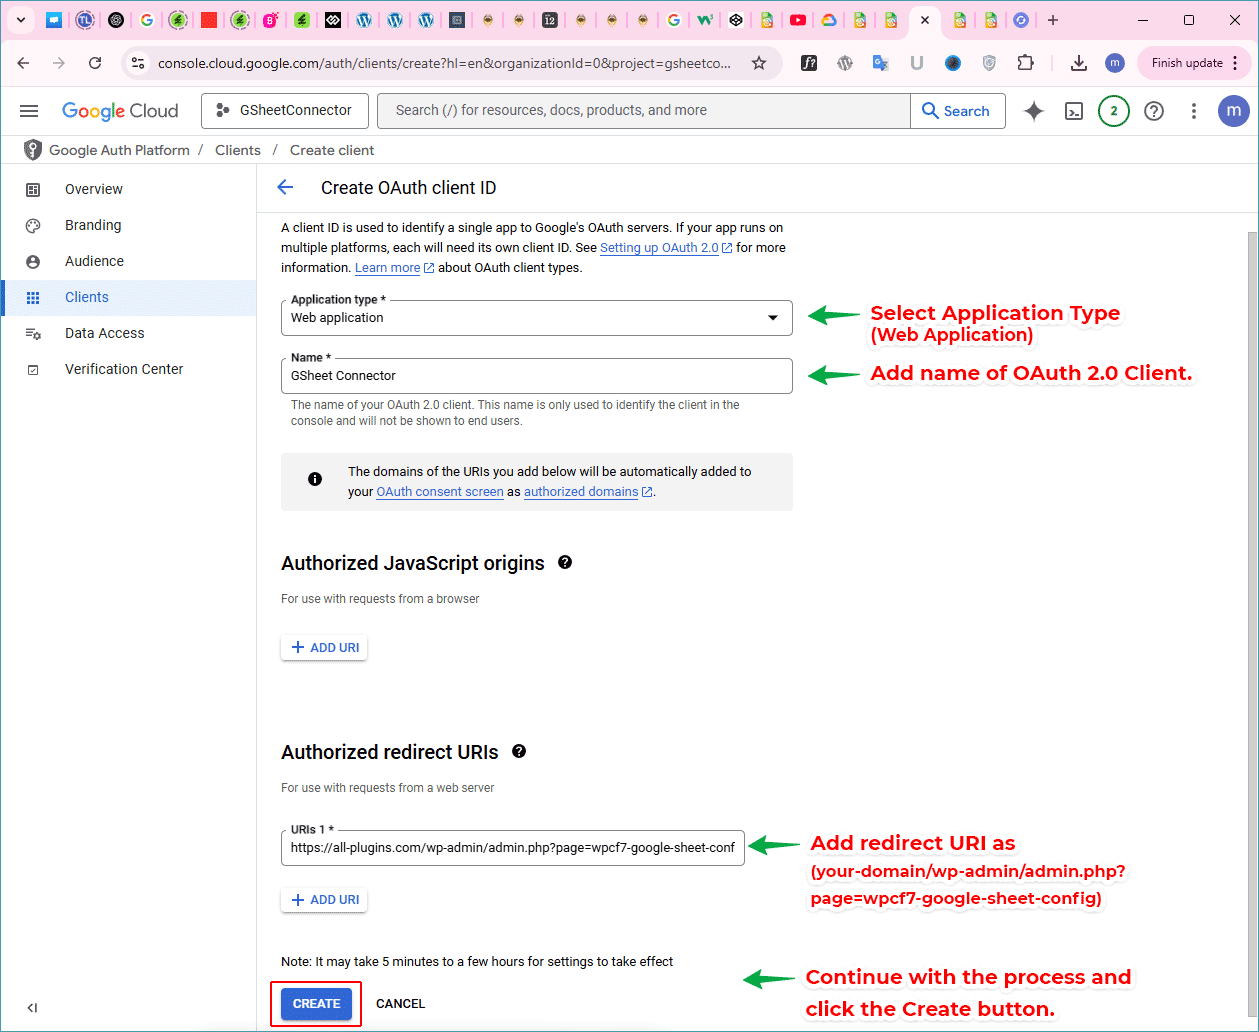1259x1032 pixels.
Task: Activate Cloud Shell terminal icon
Action: (x=1074, y=111)
